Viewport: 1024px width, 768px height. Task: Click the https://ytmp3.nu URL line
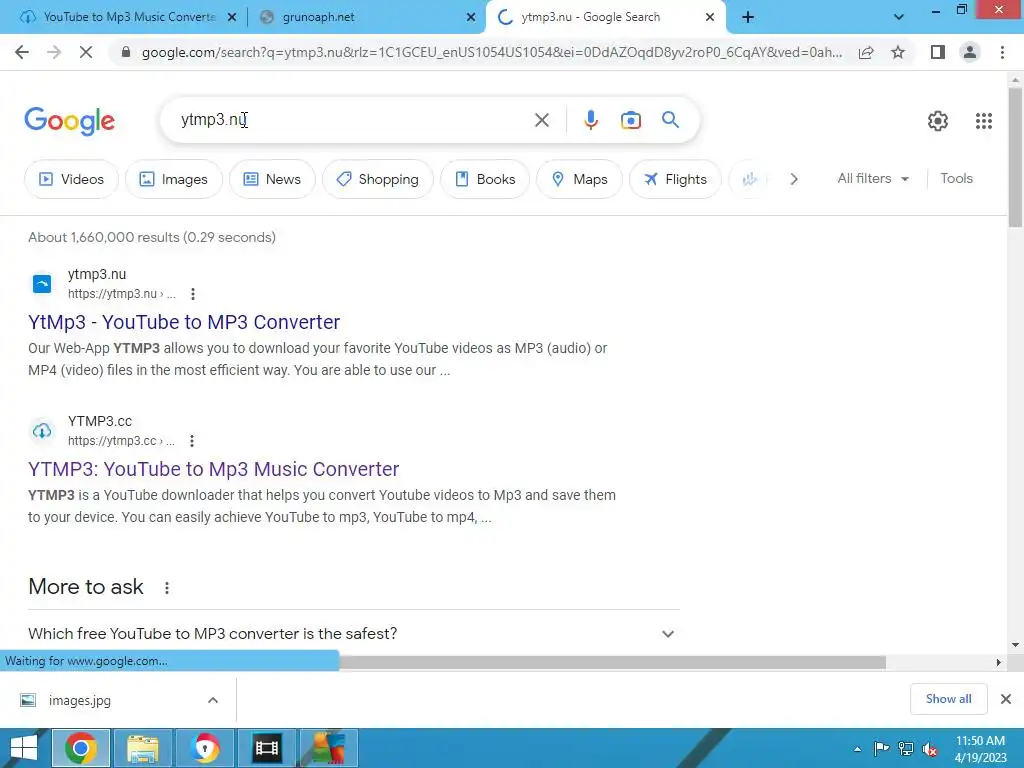click(121, 294)
